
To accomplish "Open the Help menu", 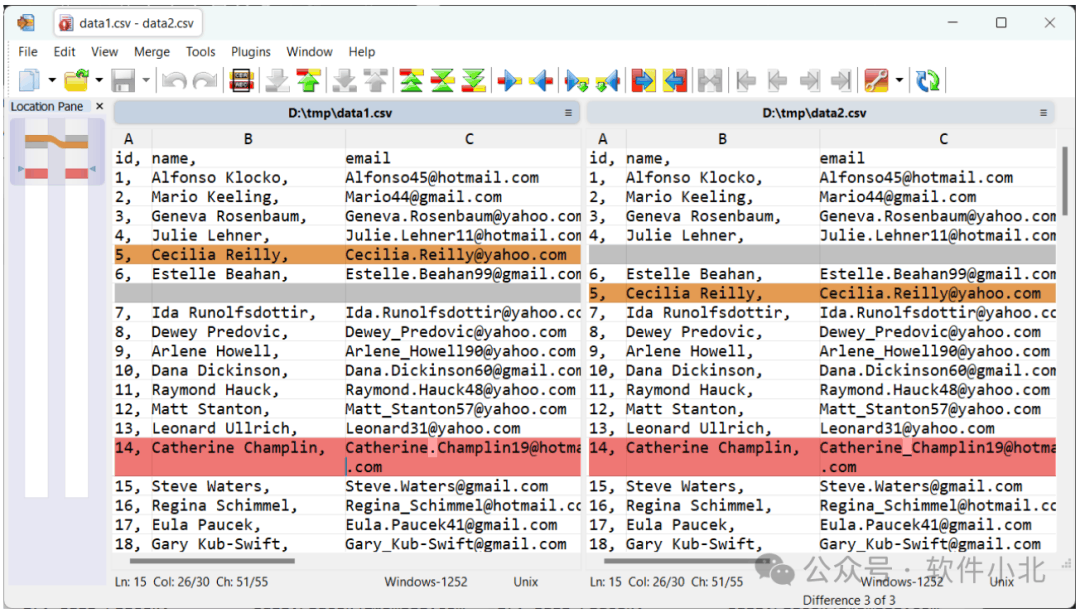I will click(362, 52).
